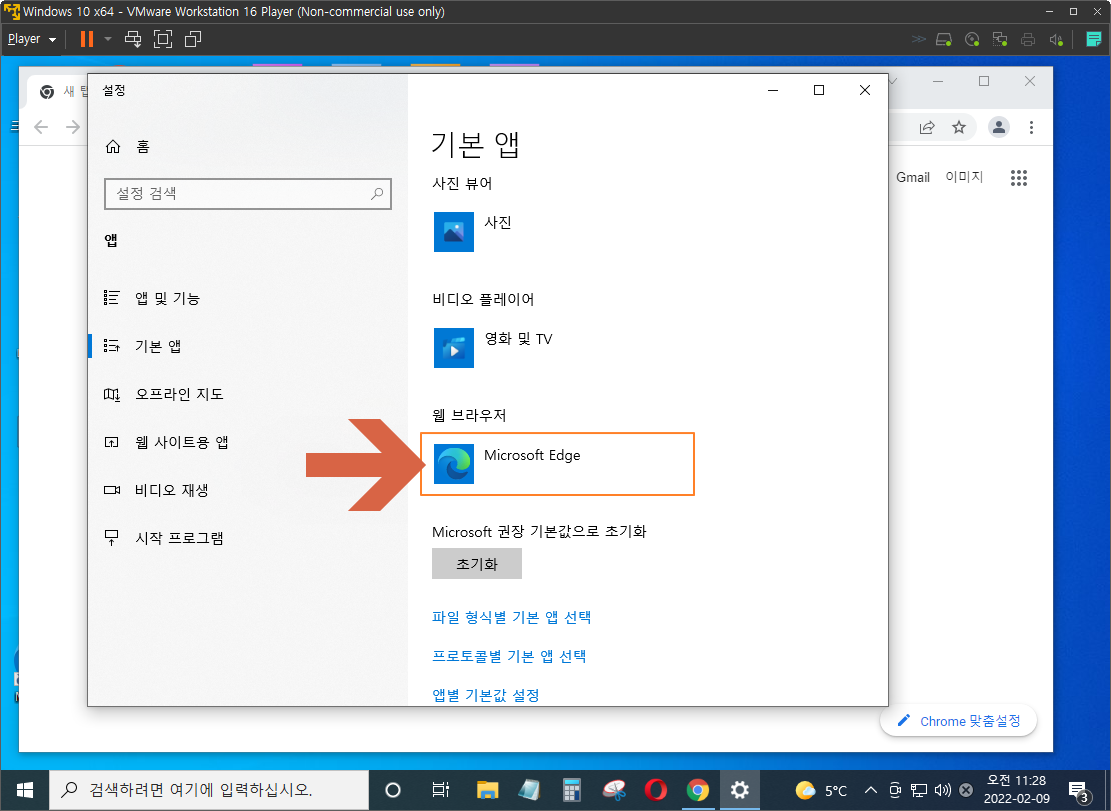Click the printer device icon
Viewport: 1111px width, 811px height.
[1028, 39]
